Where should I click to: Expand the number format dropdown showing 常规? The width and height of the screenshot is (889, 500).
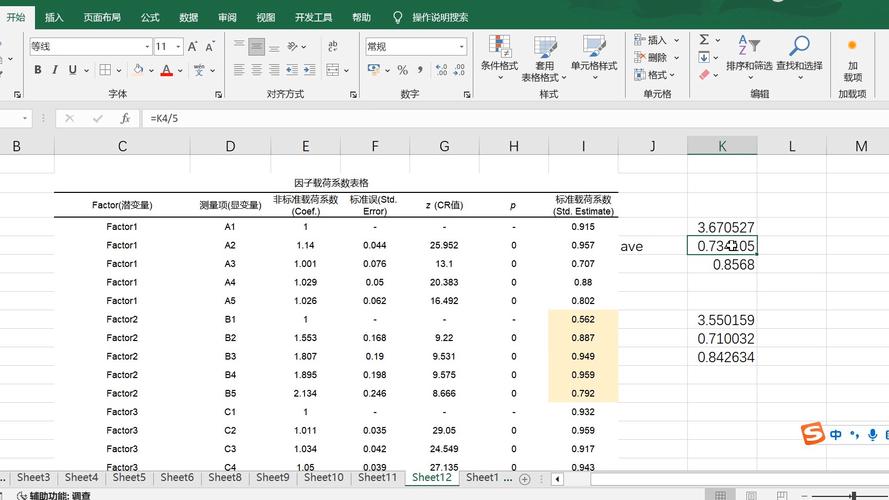pyautogui.click(x=461, y=46)
